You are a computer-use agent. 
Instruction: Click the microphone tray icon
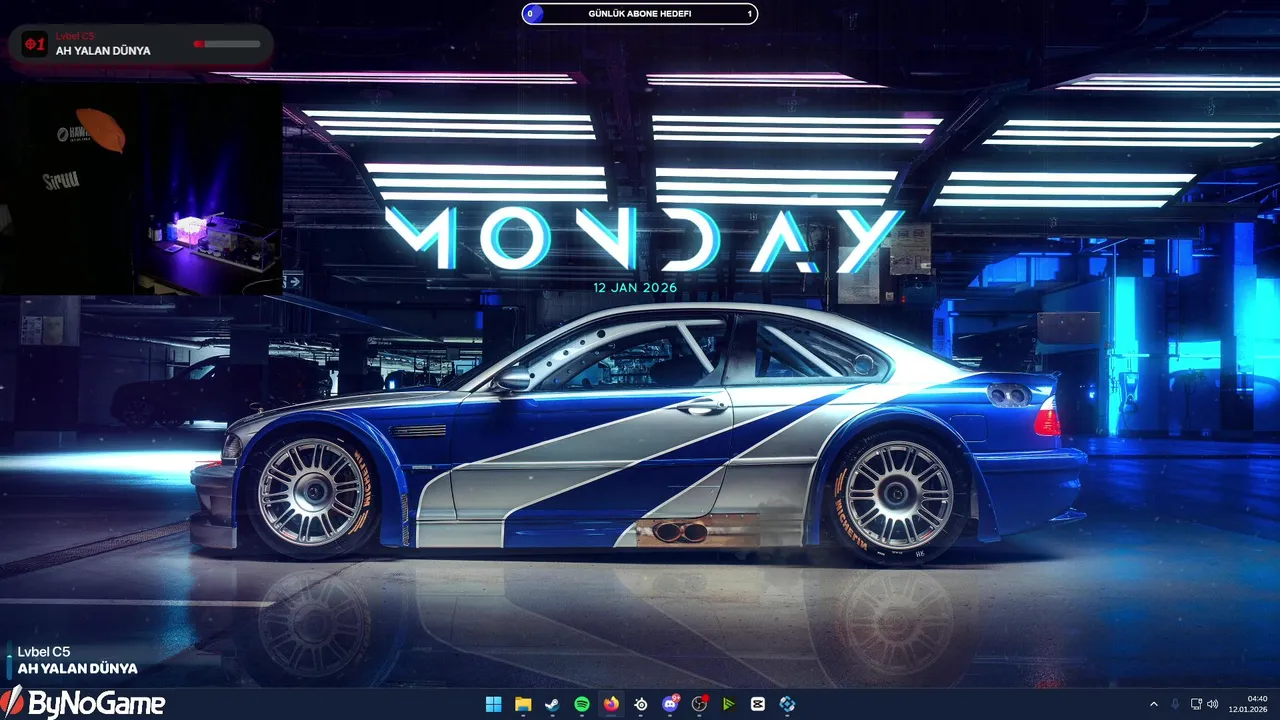coord(1175,704)
